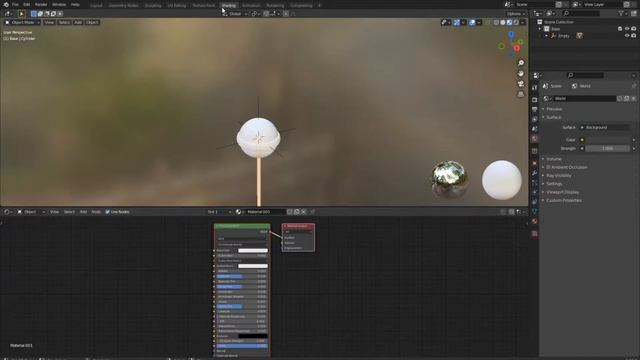Click the Scene name field in top bar

pos(535,4)
